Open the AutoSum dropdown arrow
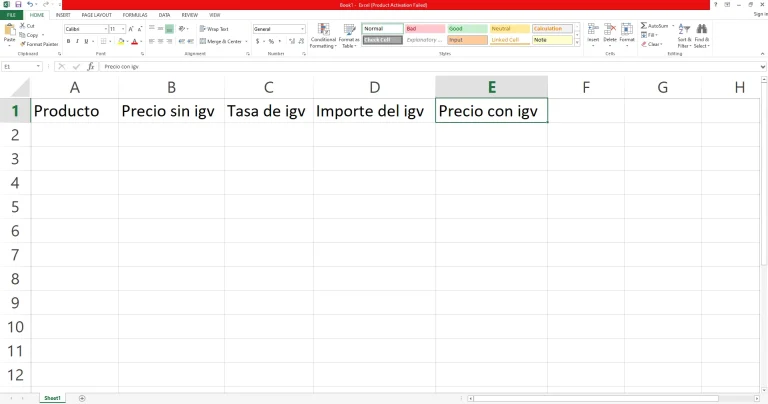The image size is (768, 404). [x=673, y=25]
